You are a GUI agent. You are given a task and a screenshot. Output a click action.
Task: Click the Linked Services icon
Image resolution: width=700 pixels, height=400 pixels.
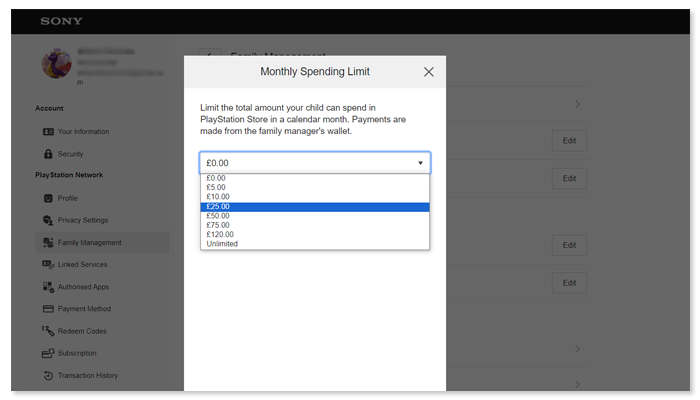coord(48,265)
